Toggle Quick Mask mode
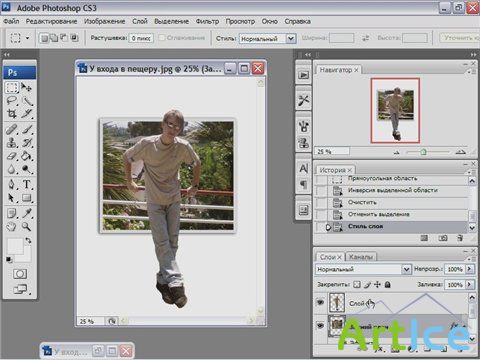Screen dimensions: 480x360 (x=20, y=274)
